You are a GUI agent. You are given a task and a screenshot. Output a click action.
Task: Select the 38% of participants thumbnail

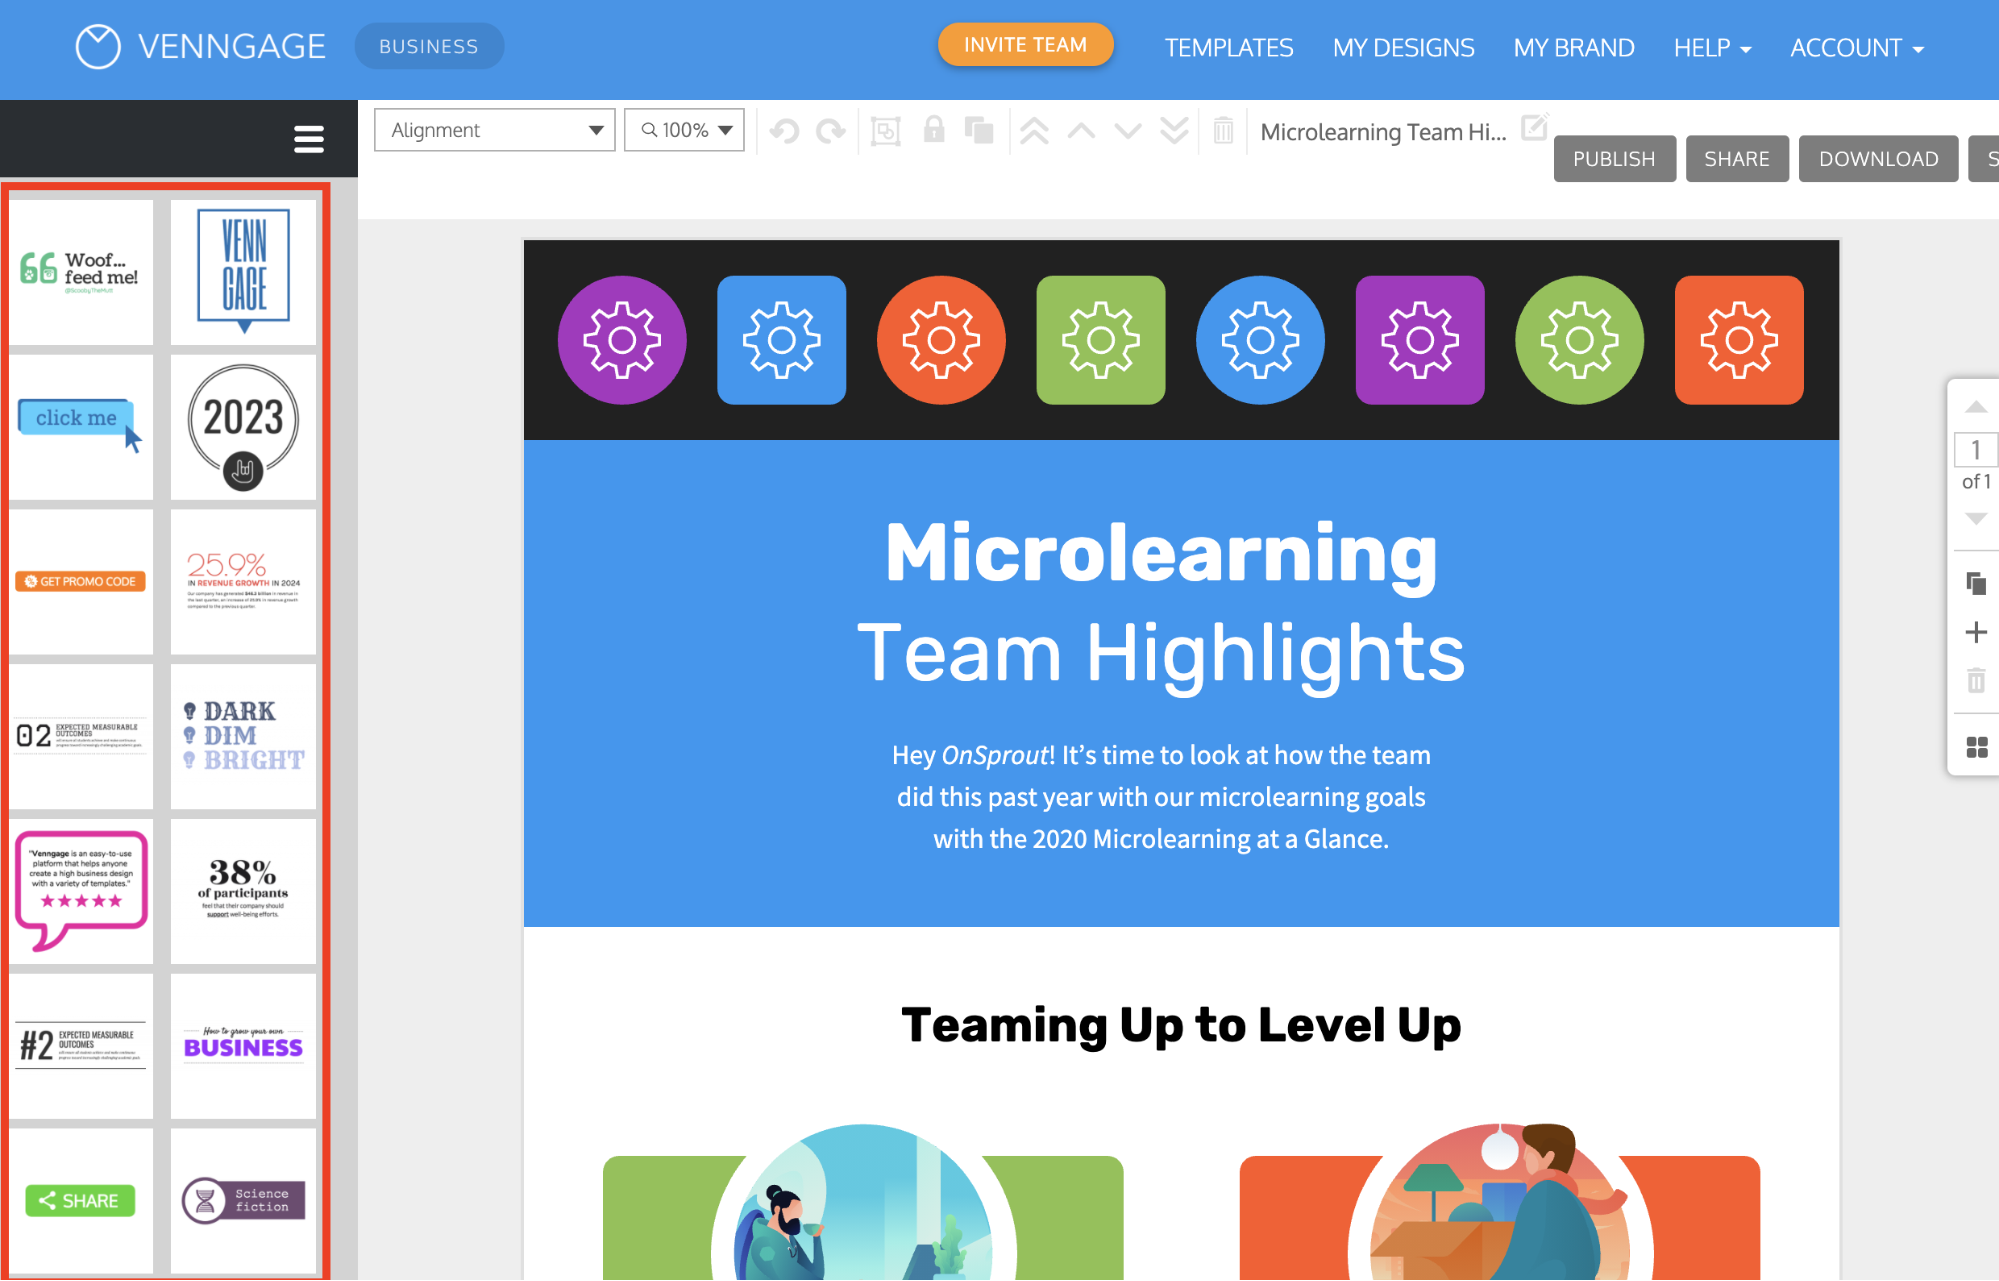pos(243,891)
